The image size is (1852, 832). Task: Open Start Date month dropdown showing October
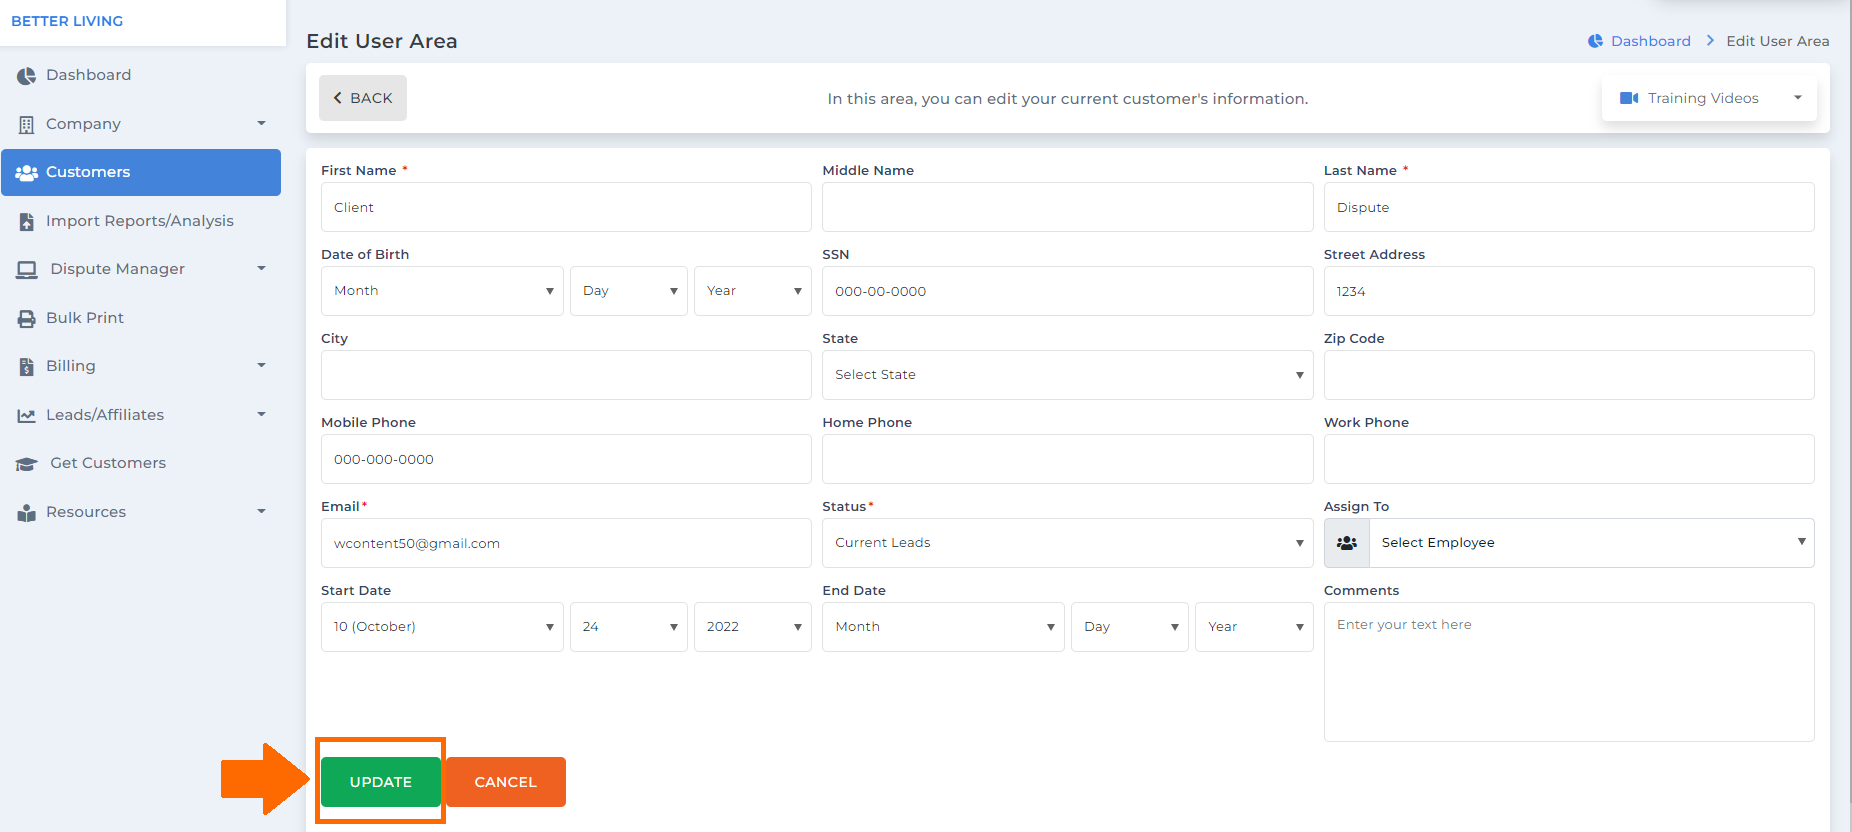(442, 627)
